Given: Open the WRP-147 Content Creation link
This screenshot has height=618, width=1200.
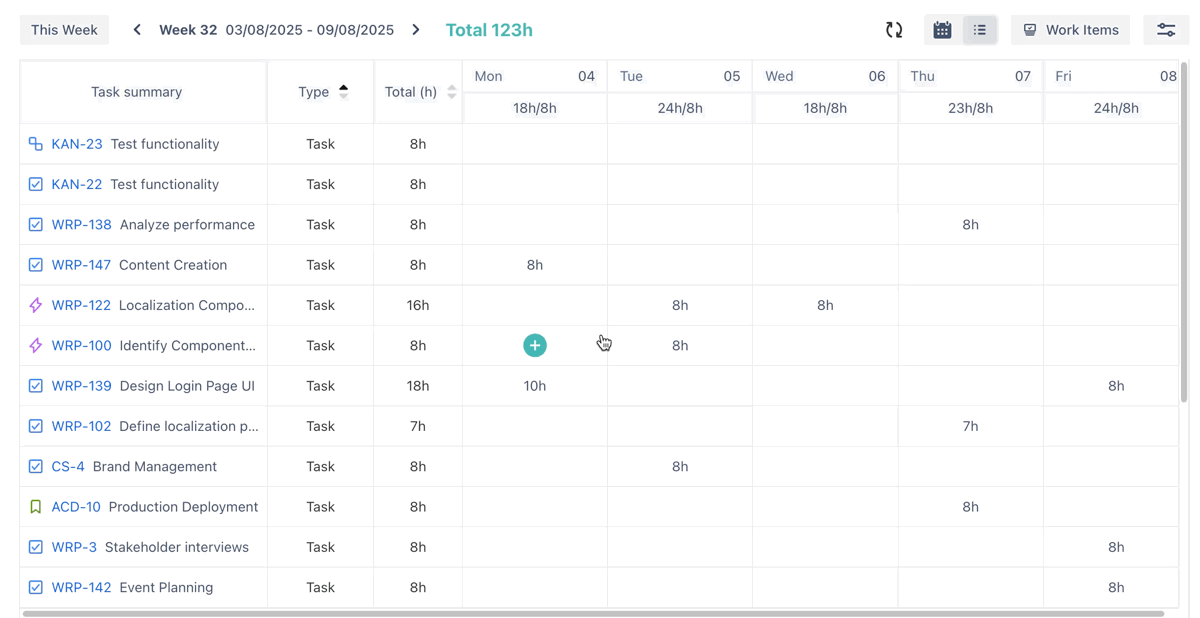Looking at the screenshot, I should pyautogui.click(x=81, y=265).
